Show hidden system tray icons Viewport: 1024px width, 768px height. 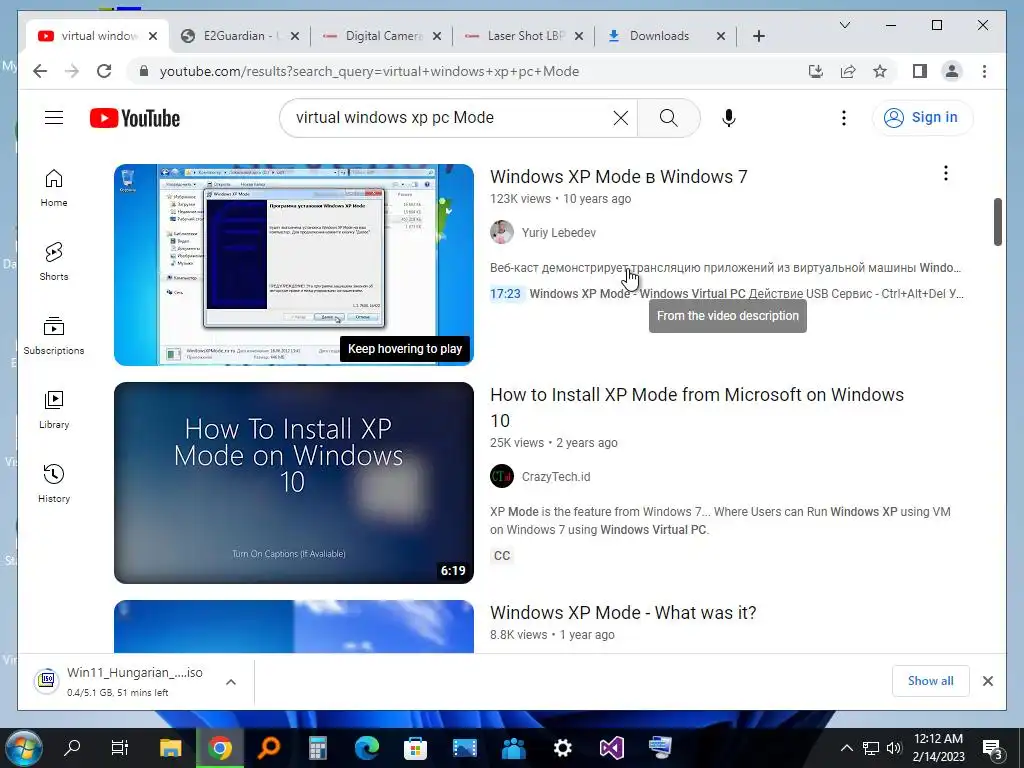point(846,748)
